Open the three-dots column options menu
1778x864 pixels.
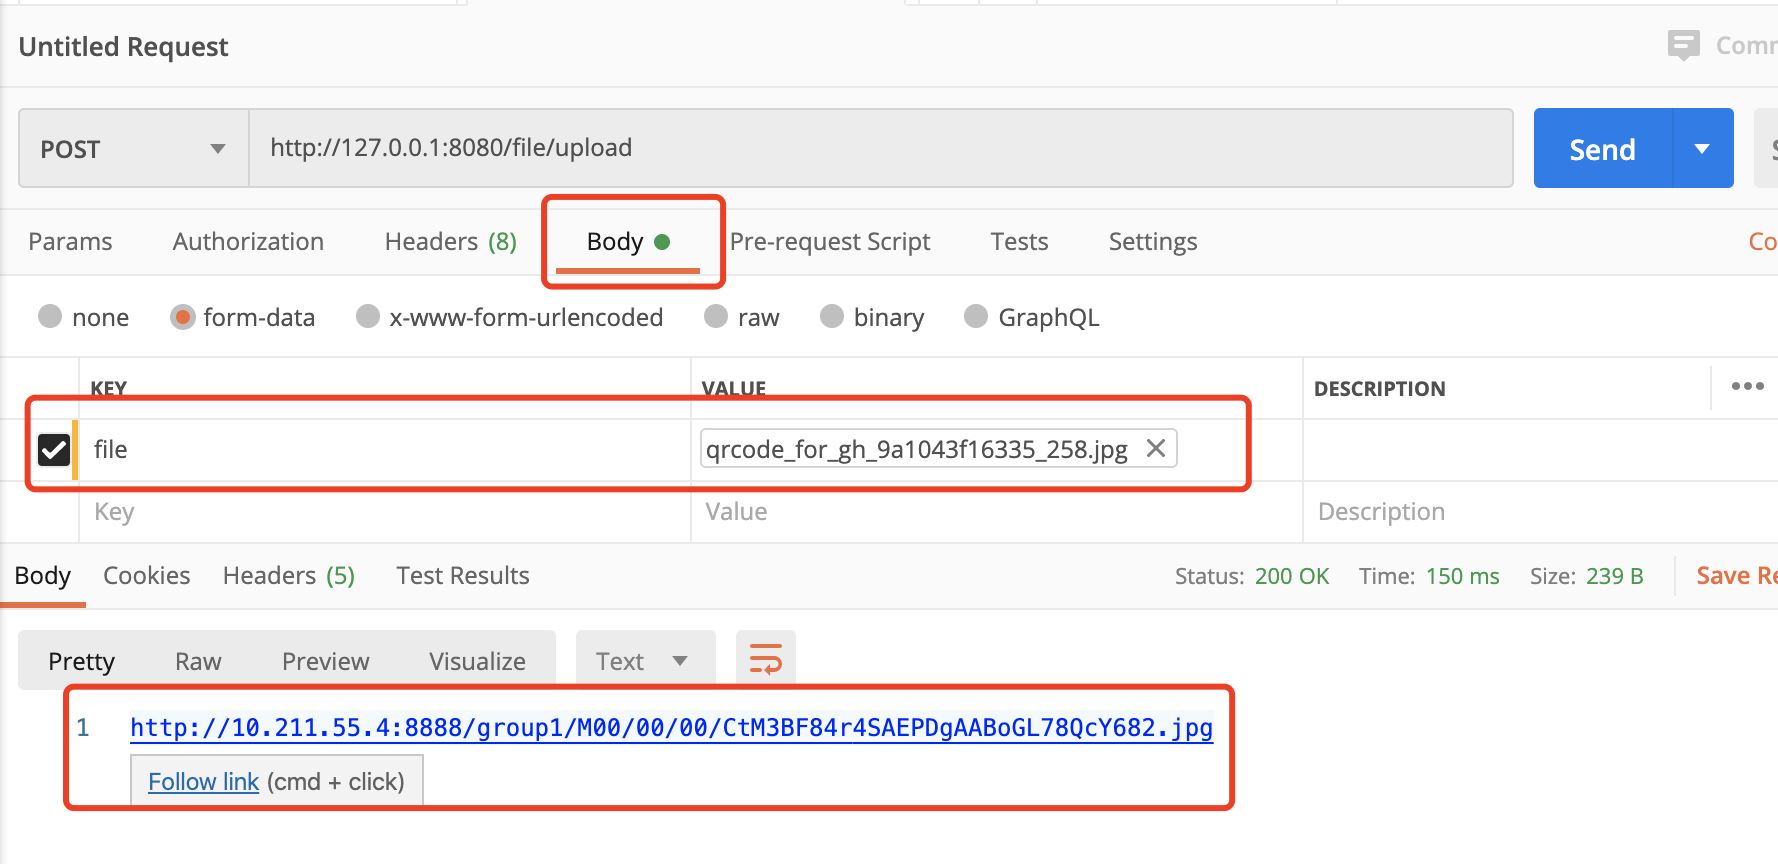pos(1747,387)
